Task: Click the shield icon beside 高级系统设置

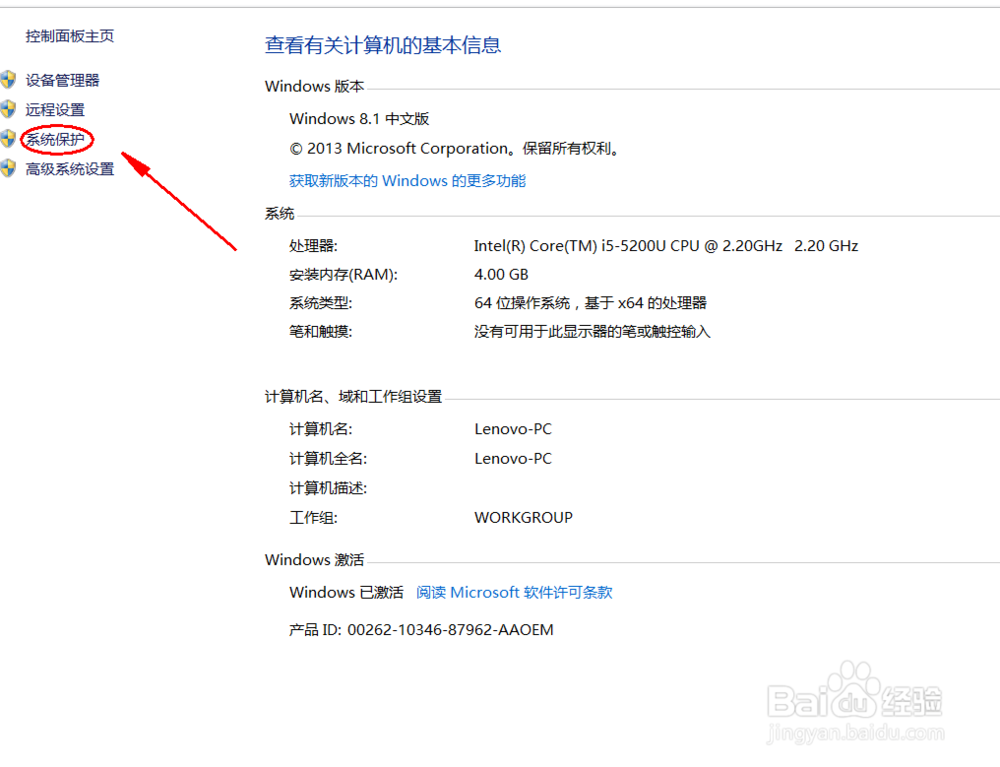Action: tap(10, 169)
